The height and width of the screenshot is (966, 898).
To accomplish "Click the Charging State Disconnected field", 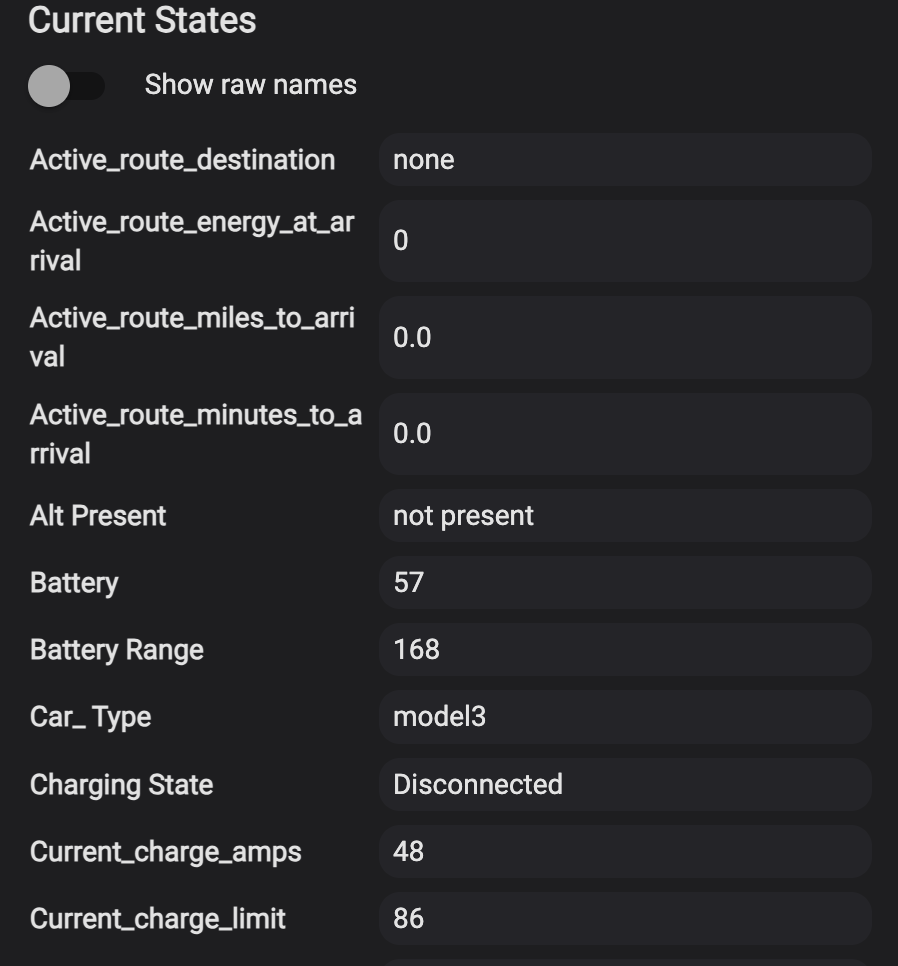I will [x=624, y=784].
